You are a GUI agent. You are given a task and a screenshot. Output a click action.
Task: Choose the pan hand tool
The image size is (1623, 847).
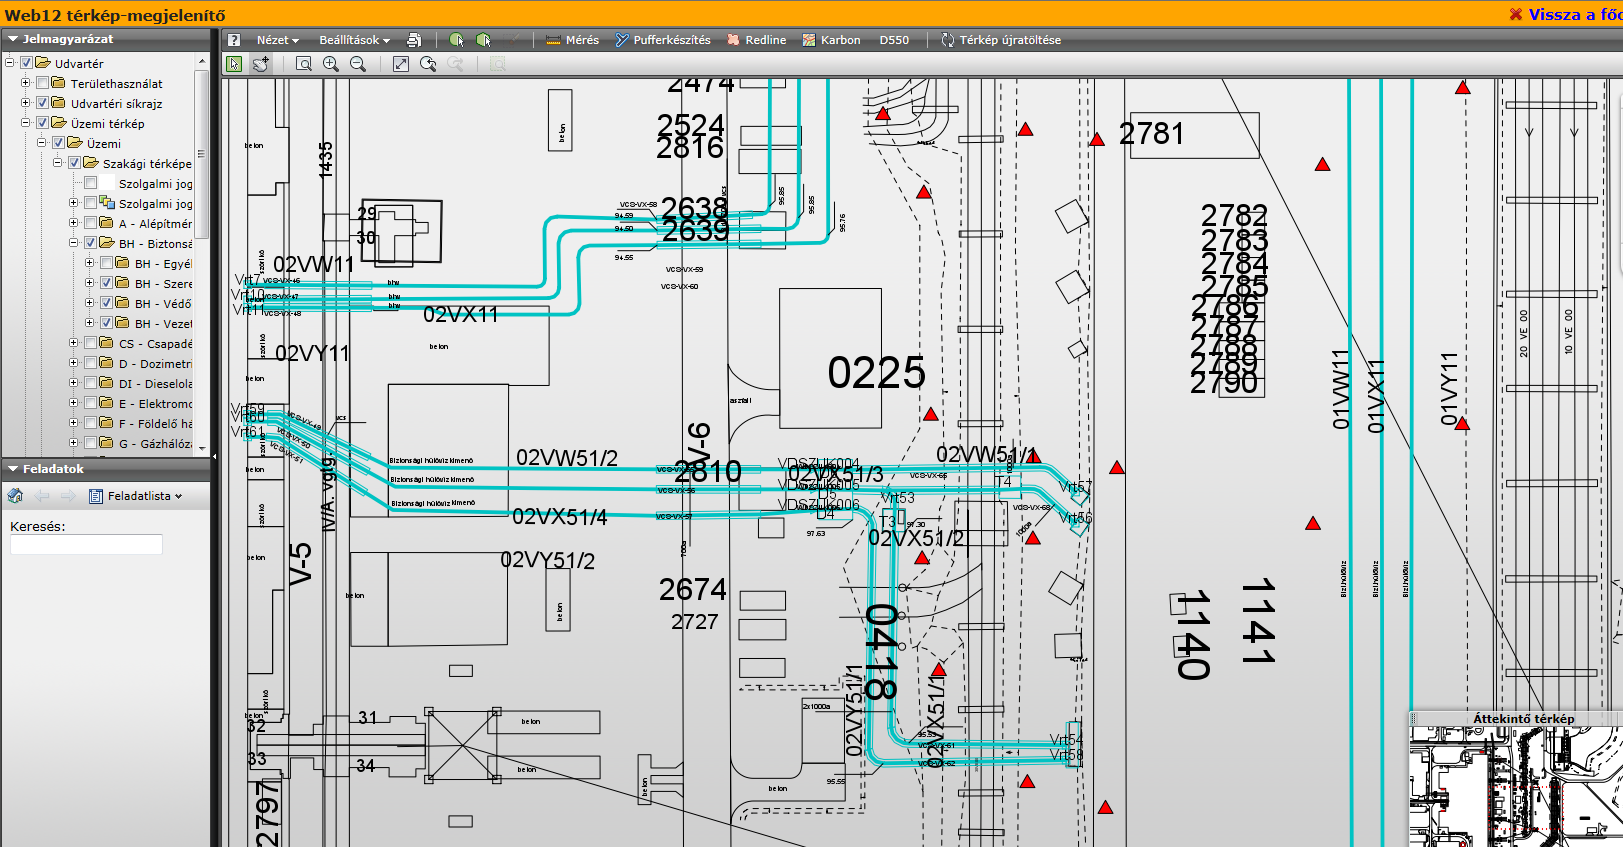261,64
